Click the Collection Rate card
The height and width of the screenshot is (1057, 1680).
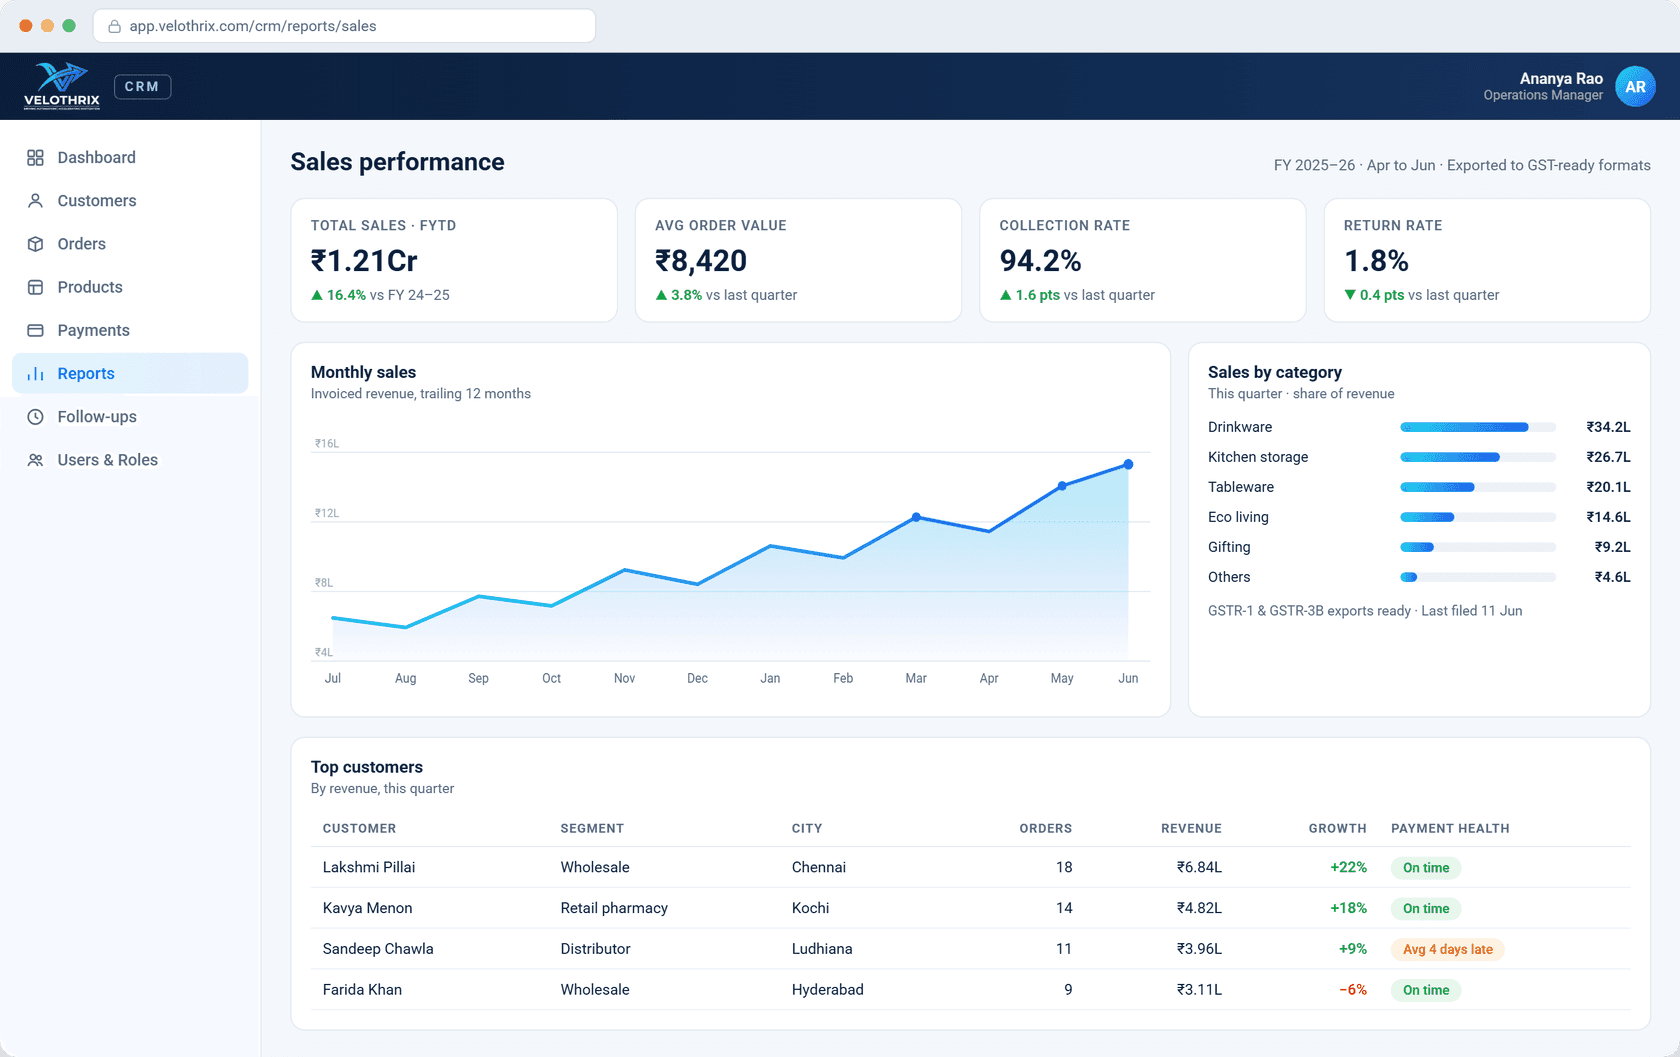pos(1143,260)
